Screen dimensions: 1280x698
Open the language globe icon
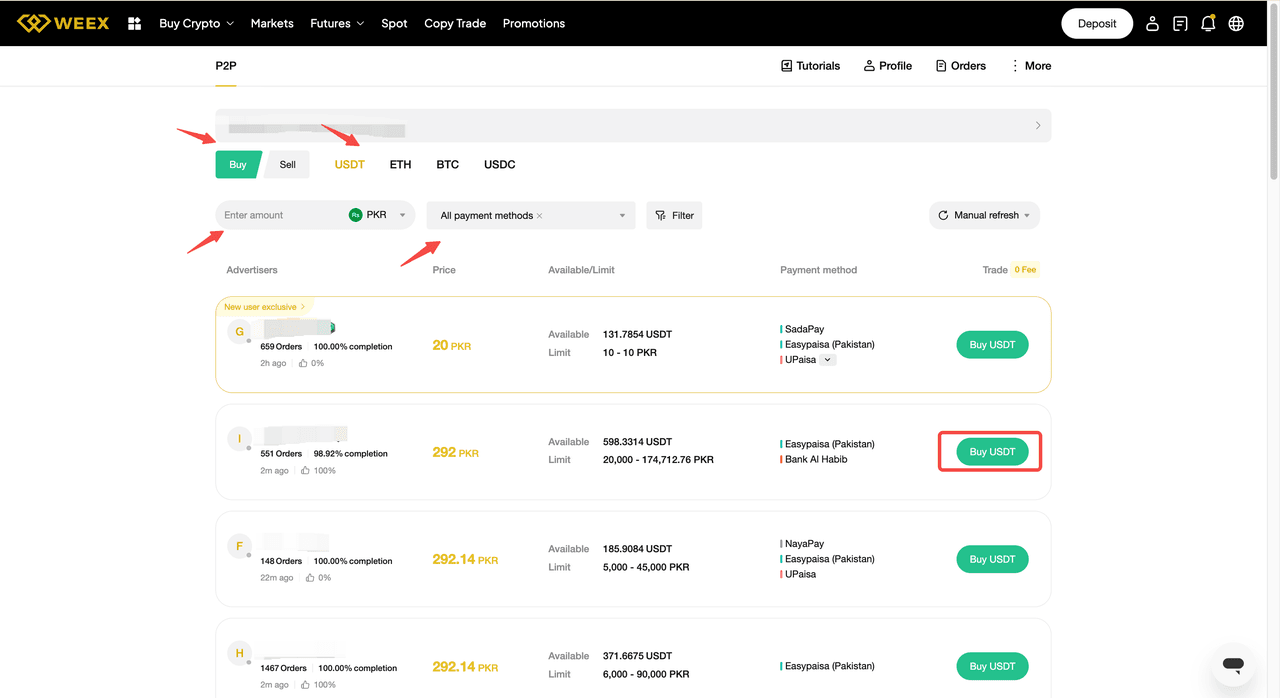[x=1236, y=23]
